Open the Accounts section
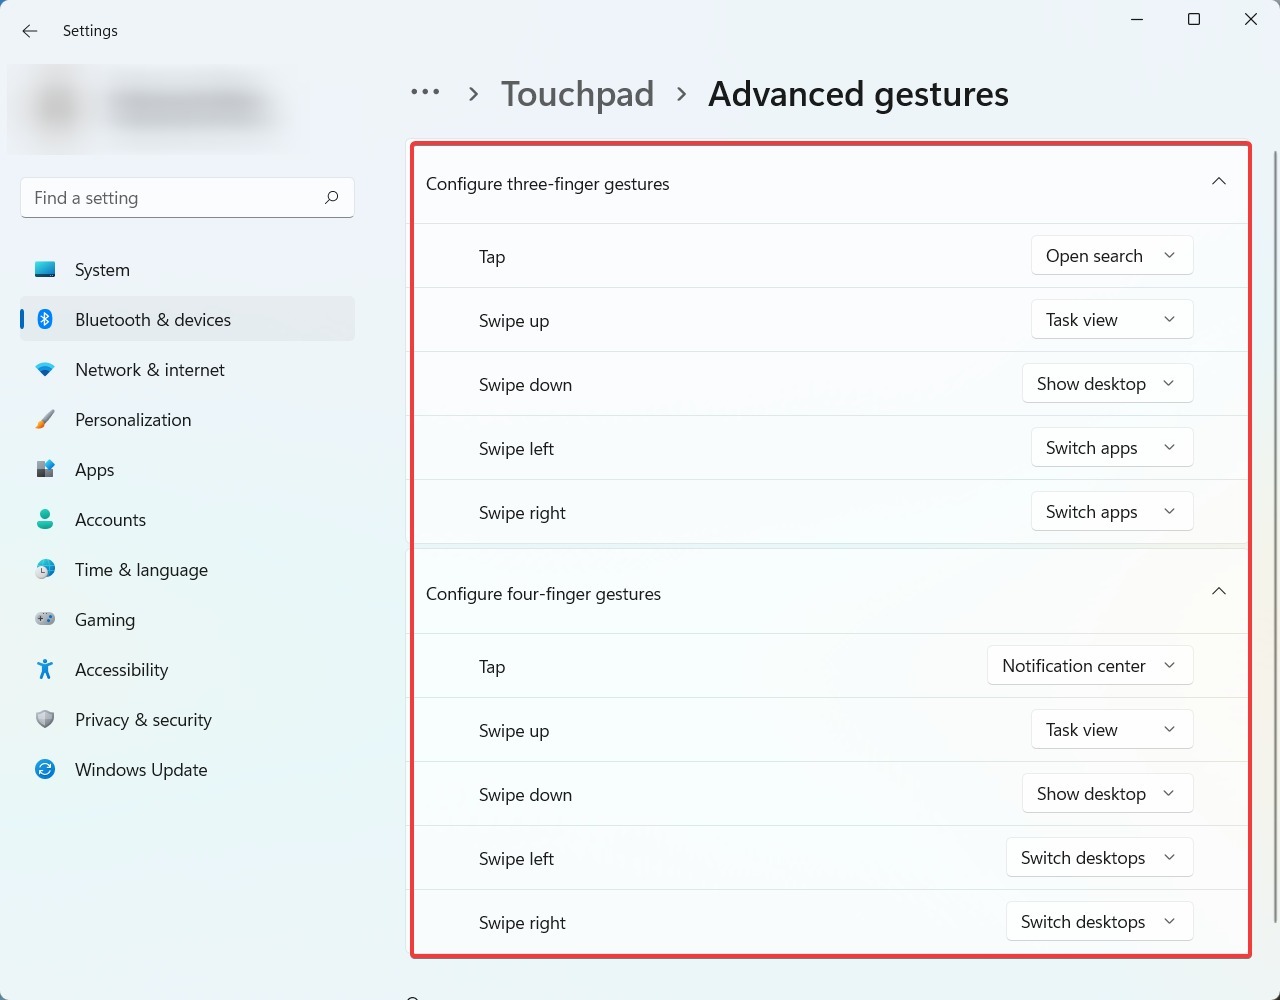The width and height of the screenshot is (1280, 1000). (x=110, y=519)
